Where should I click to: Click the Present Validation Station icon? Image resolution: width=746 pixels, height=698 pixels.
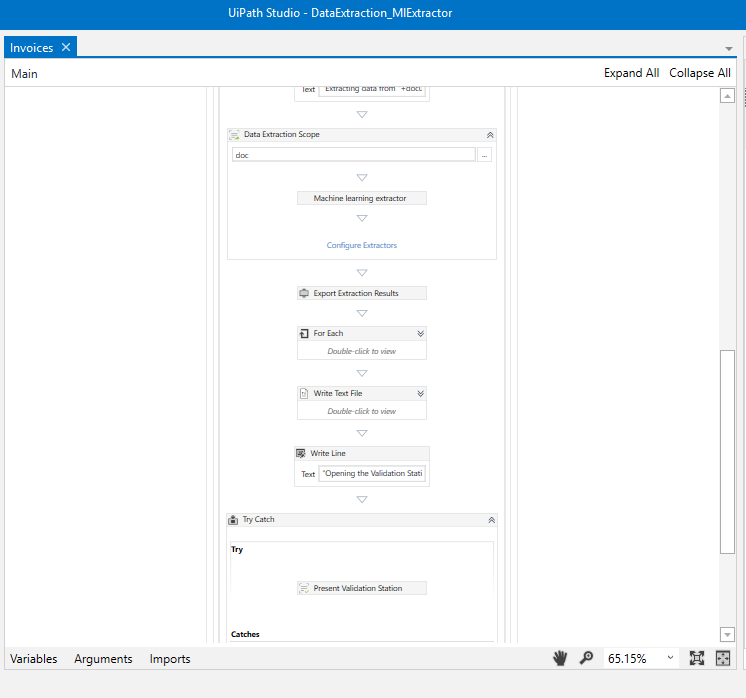point(304,589)
